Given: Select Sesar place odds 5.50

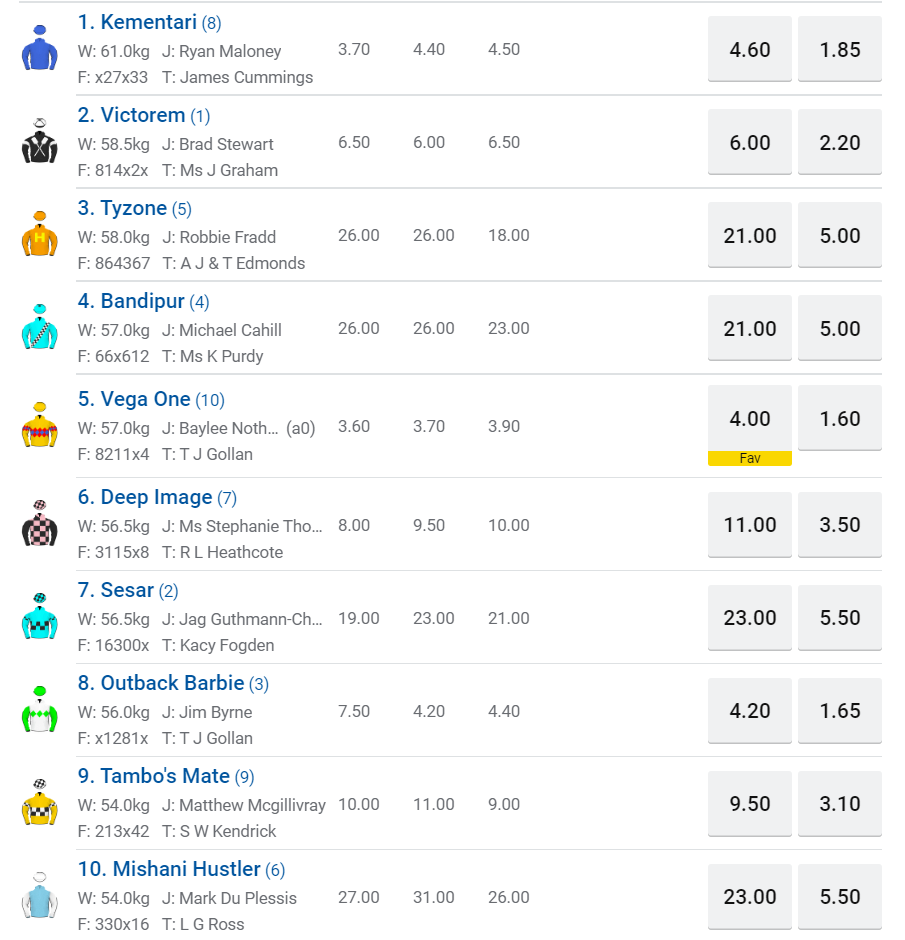Looking at the screenshot, I should [840, 617].
